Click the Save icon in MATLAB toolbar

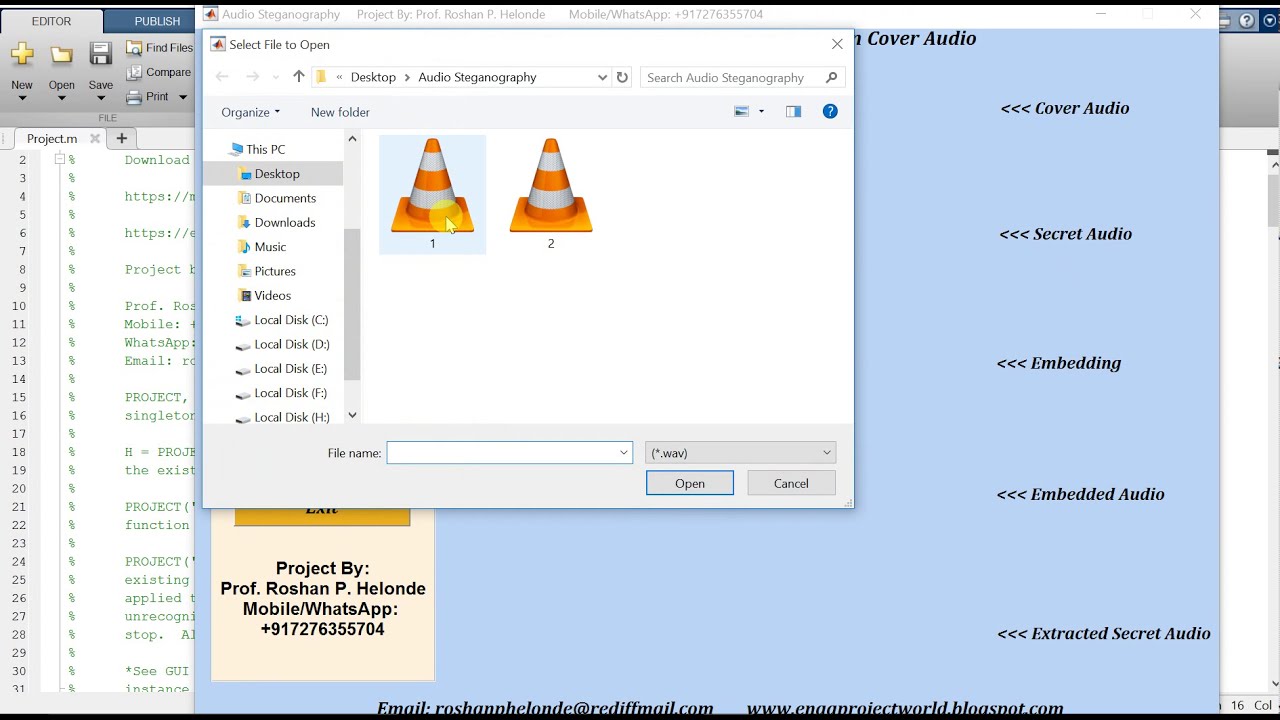coord(101,55)
